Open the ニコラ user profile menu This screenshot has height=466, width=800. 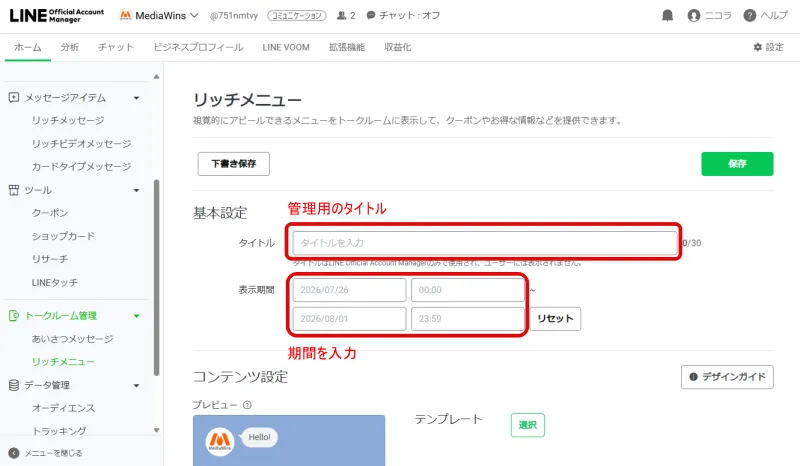click(709, 15)
